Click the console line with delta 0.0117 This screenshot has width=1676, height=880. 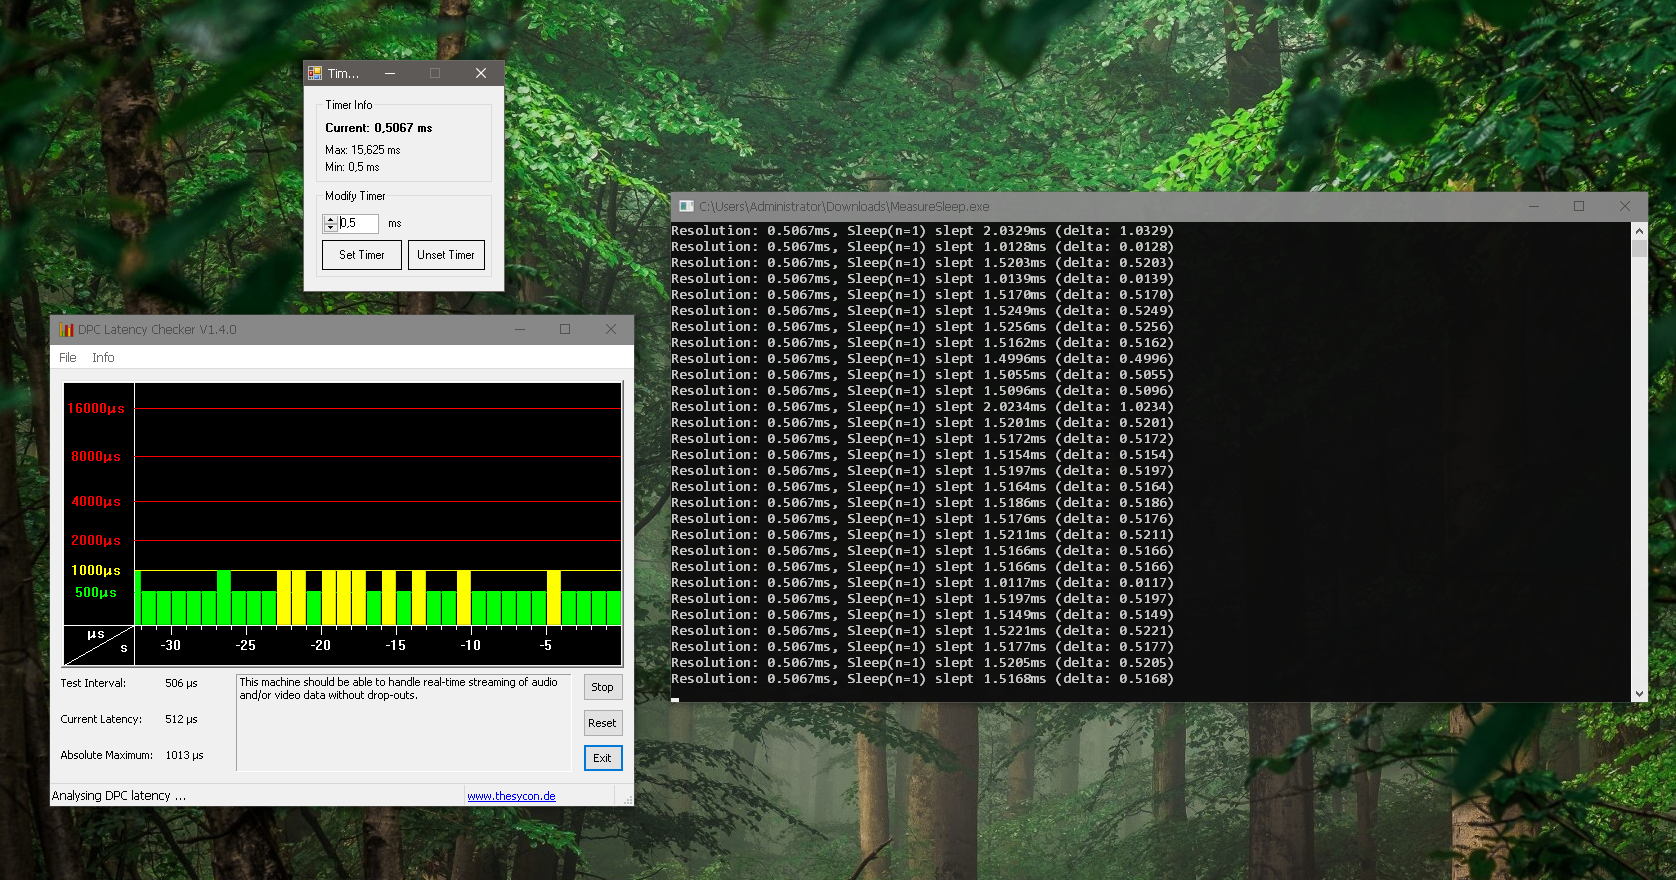922,583
